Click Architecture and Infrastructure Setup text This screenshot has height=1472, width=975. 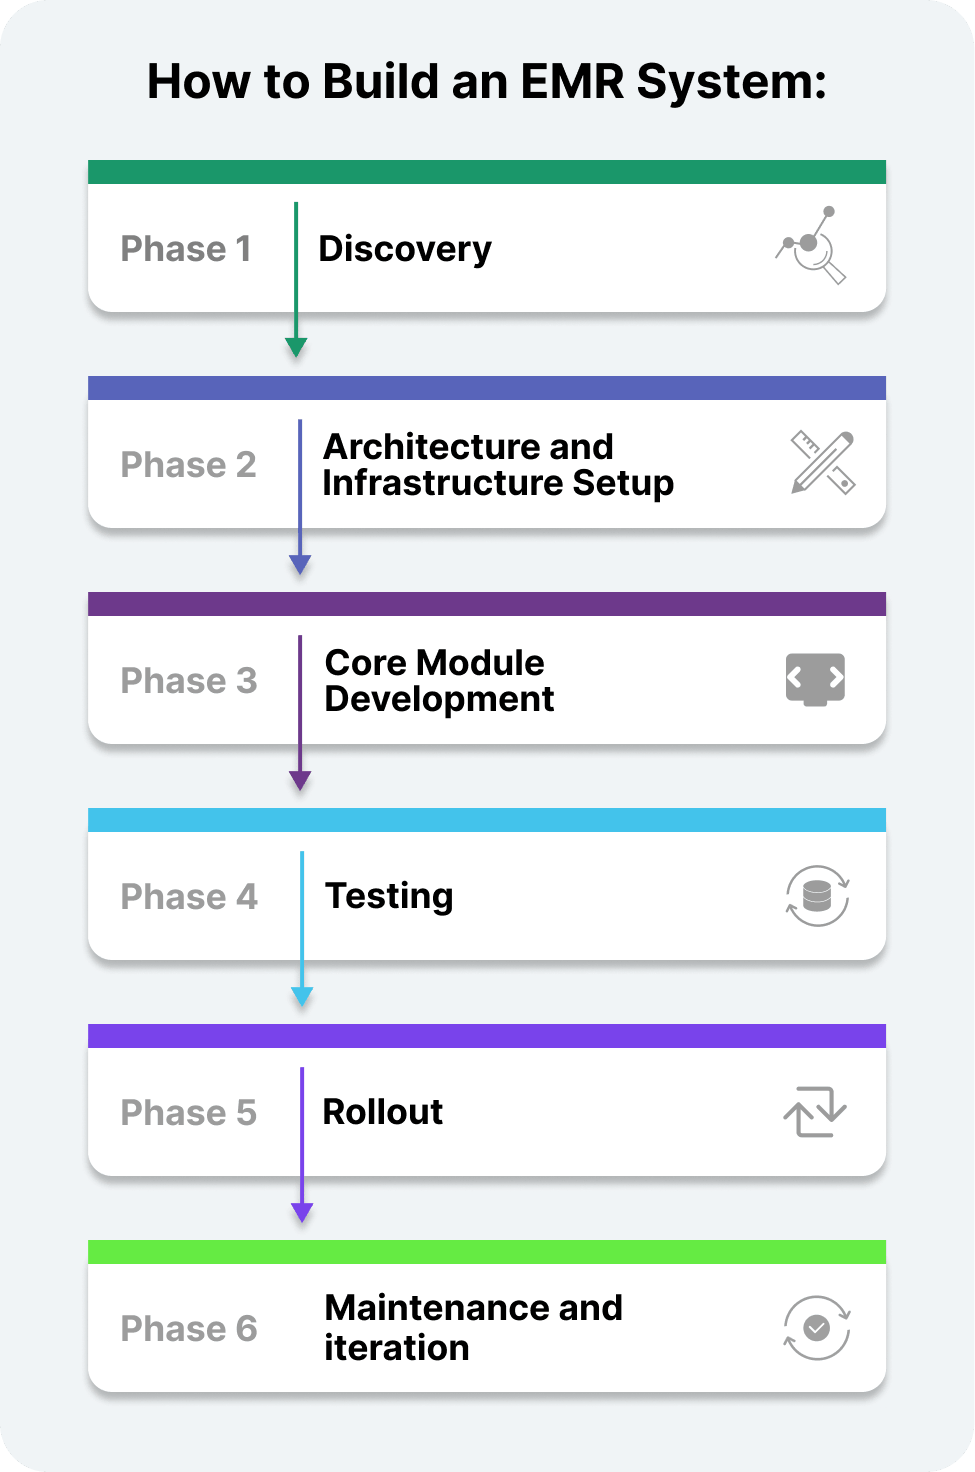[x=497, y=465]
